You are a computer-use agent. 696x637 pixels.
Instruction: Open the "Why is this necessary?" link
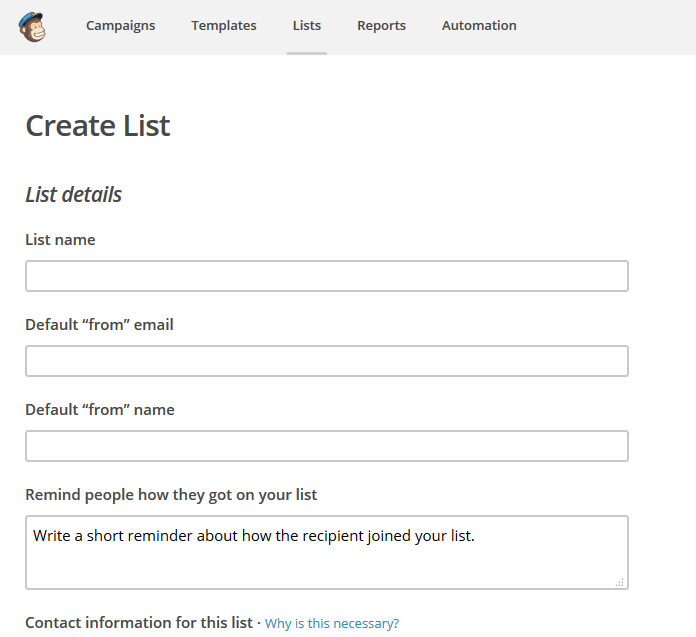[332, 624]
